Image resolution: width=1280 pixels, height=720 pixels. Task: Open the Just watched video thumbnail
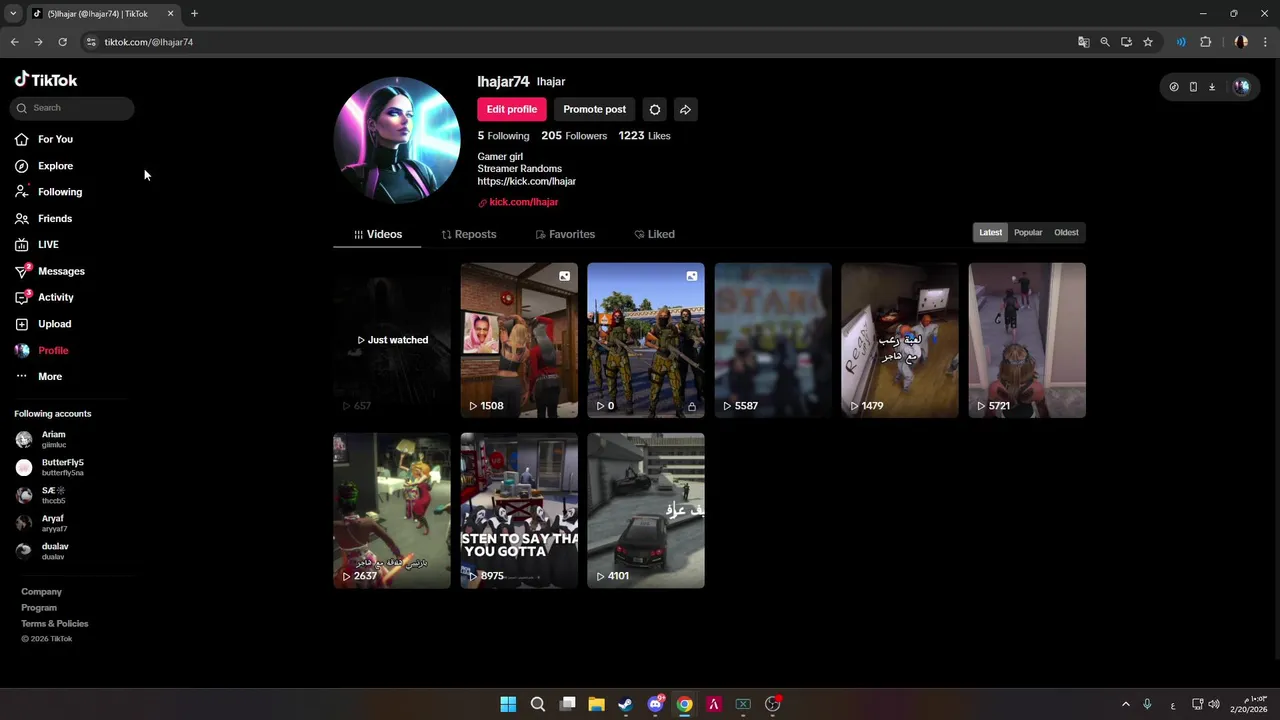[392, 340]
